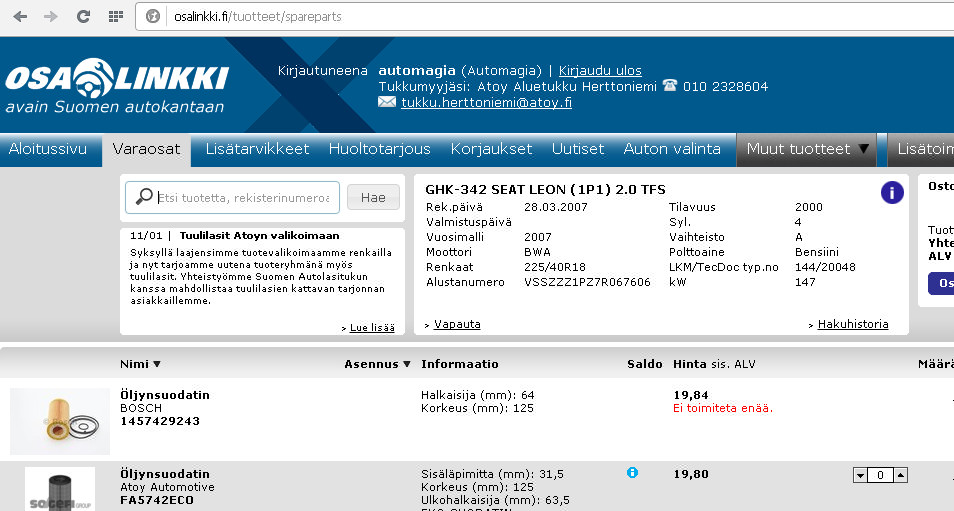The width and height of the screenshot is (954, 511).
Task: Click the envelope email icon
Action: pyautogui.click(x=387, y=102)
